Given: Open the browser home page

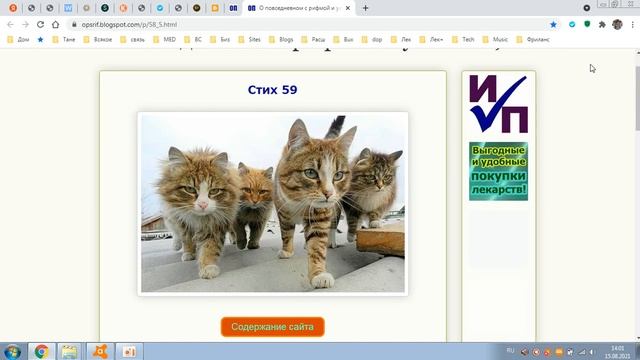Looking at the screenshot, I should pos(56,24).
